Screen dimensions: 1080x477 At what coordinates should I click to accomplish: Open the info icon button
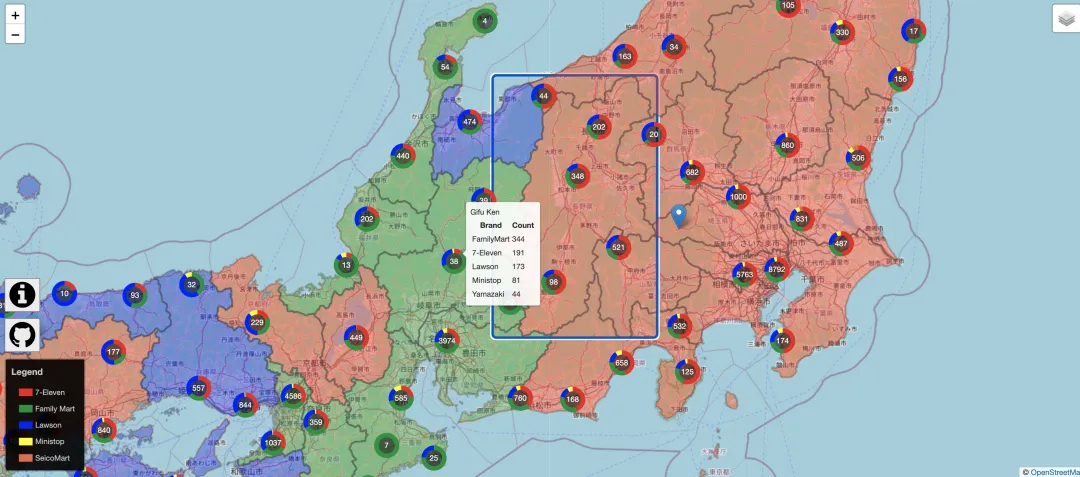tap(23, 295)
